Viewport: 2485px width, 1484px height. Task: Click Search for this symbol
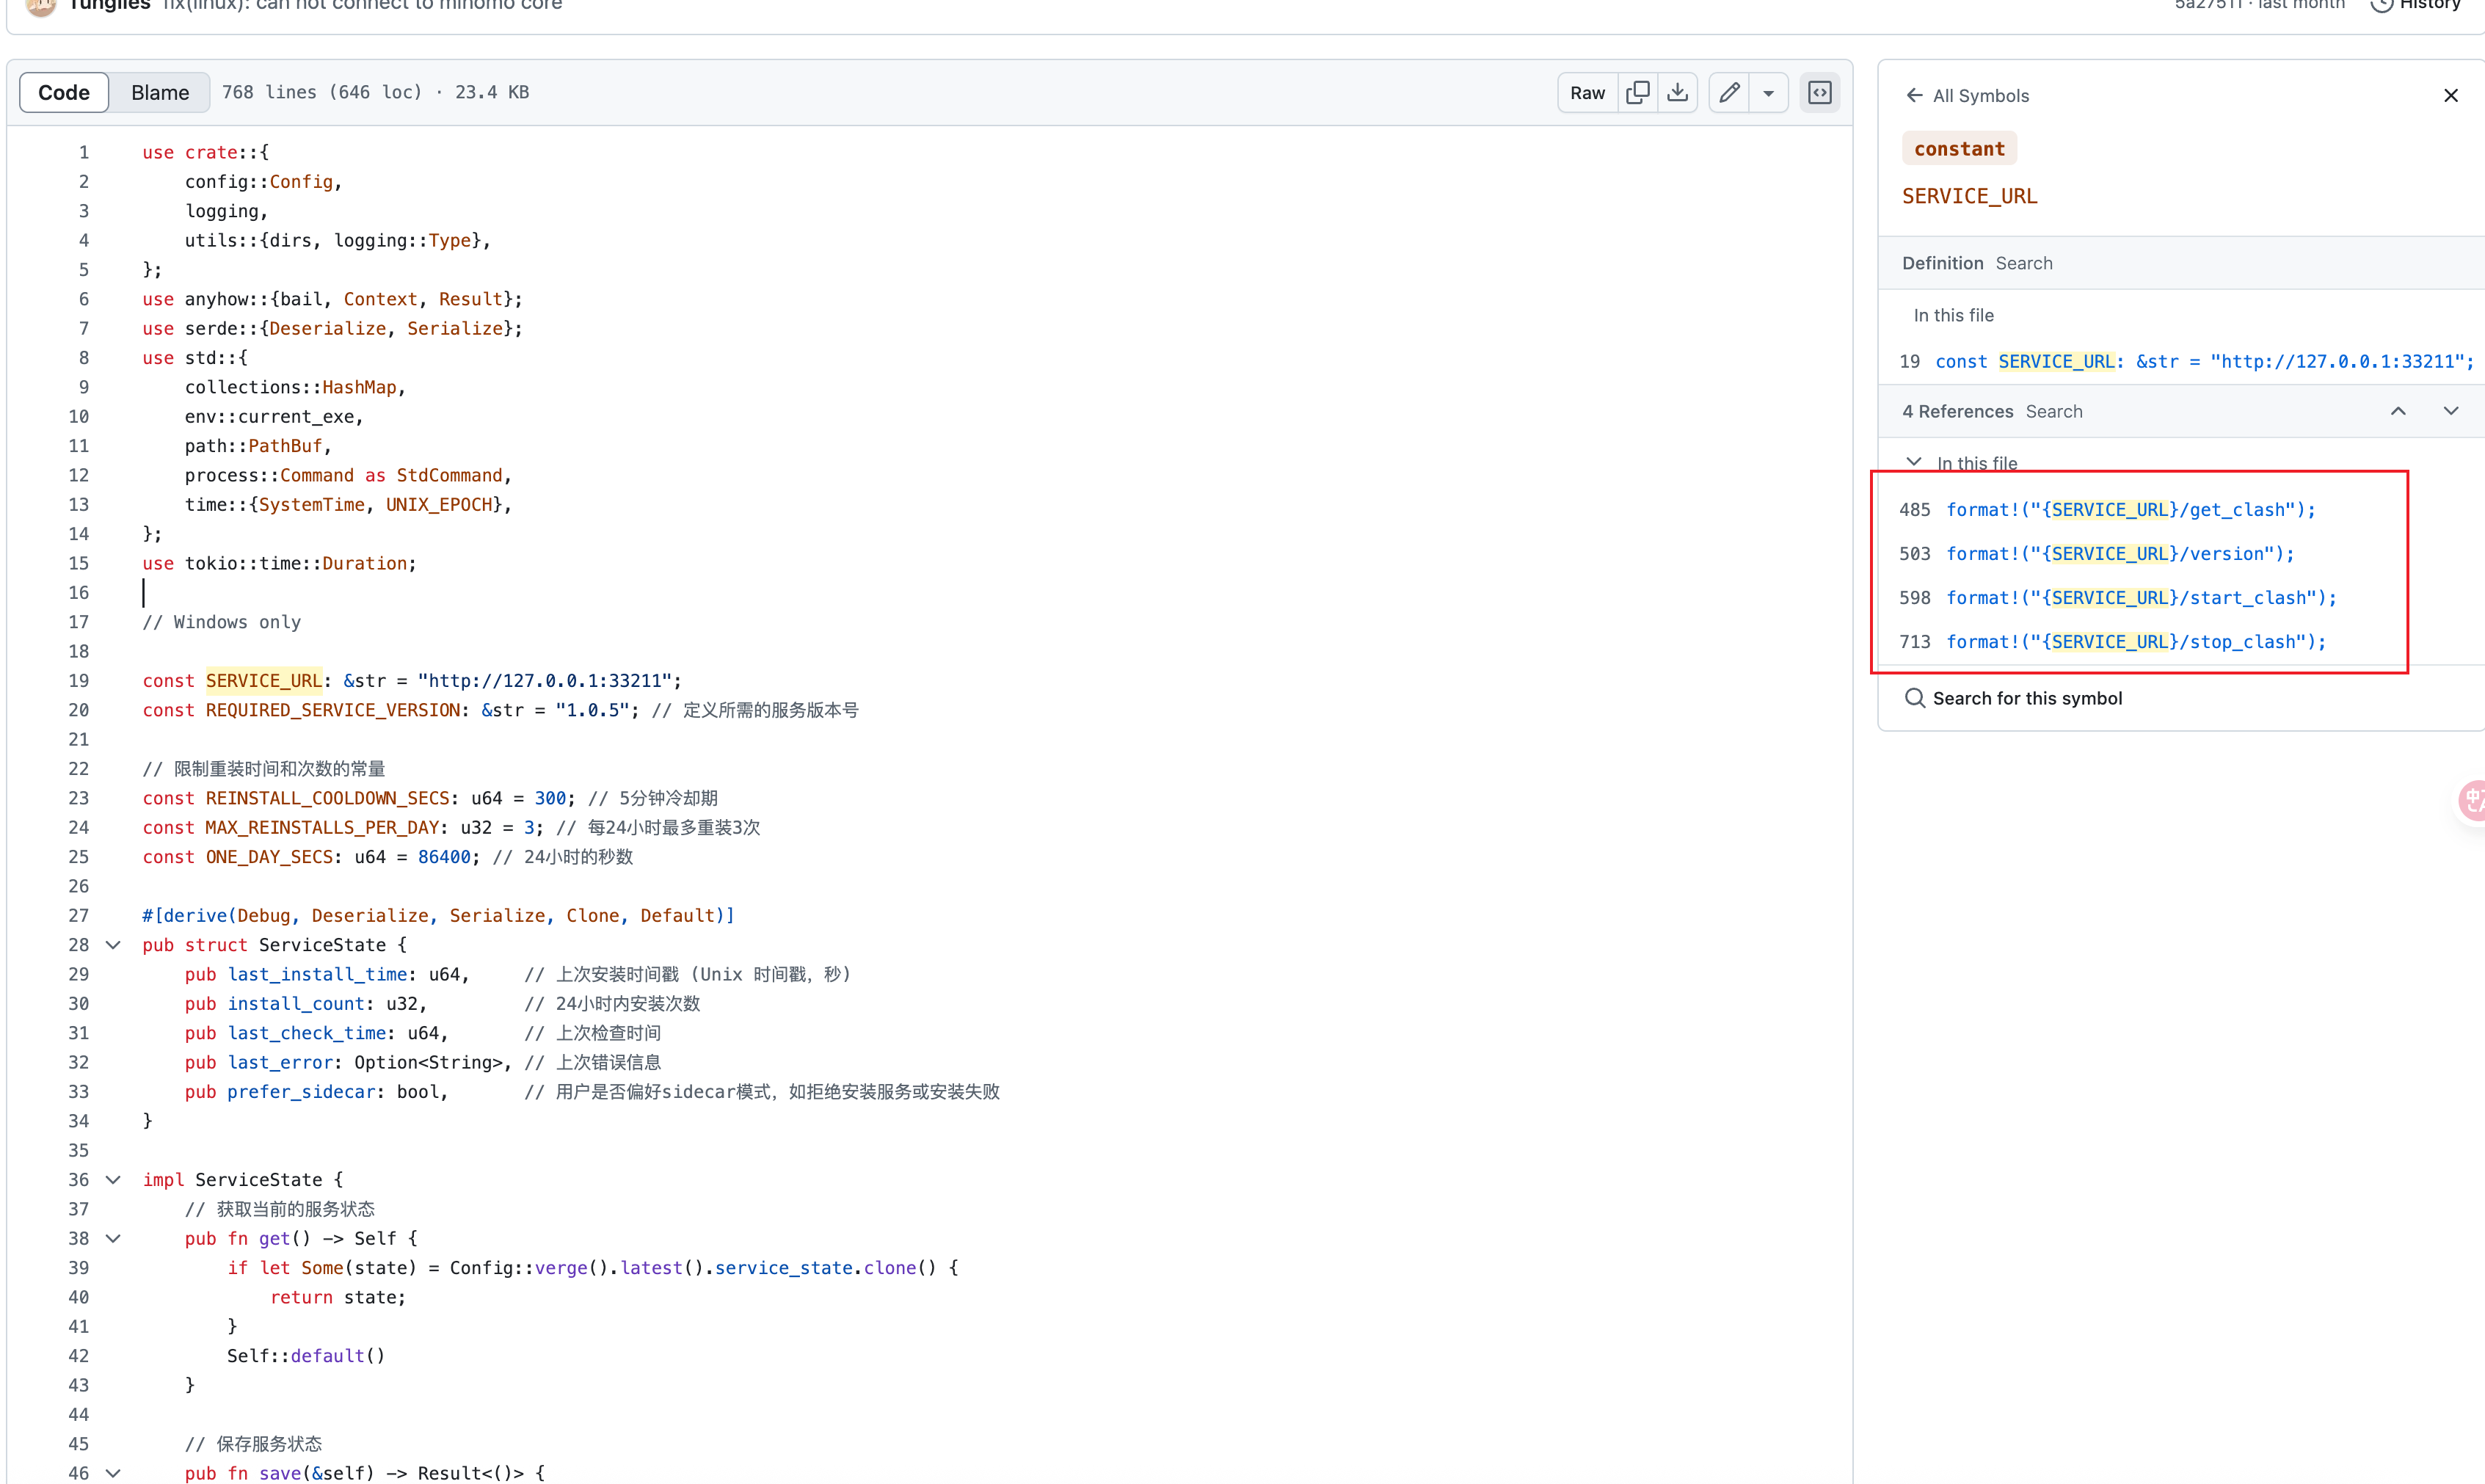coord(2026,698)
